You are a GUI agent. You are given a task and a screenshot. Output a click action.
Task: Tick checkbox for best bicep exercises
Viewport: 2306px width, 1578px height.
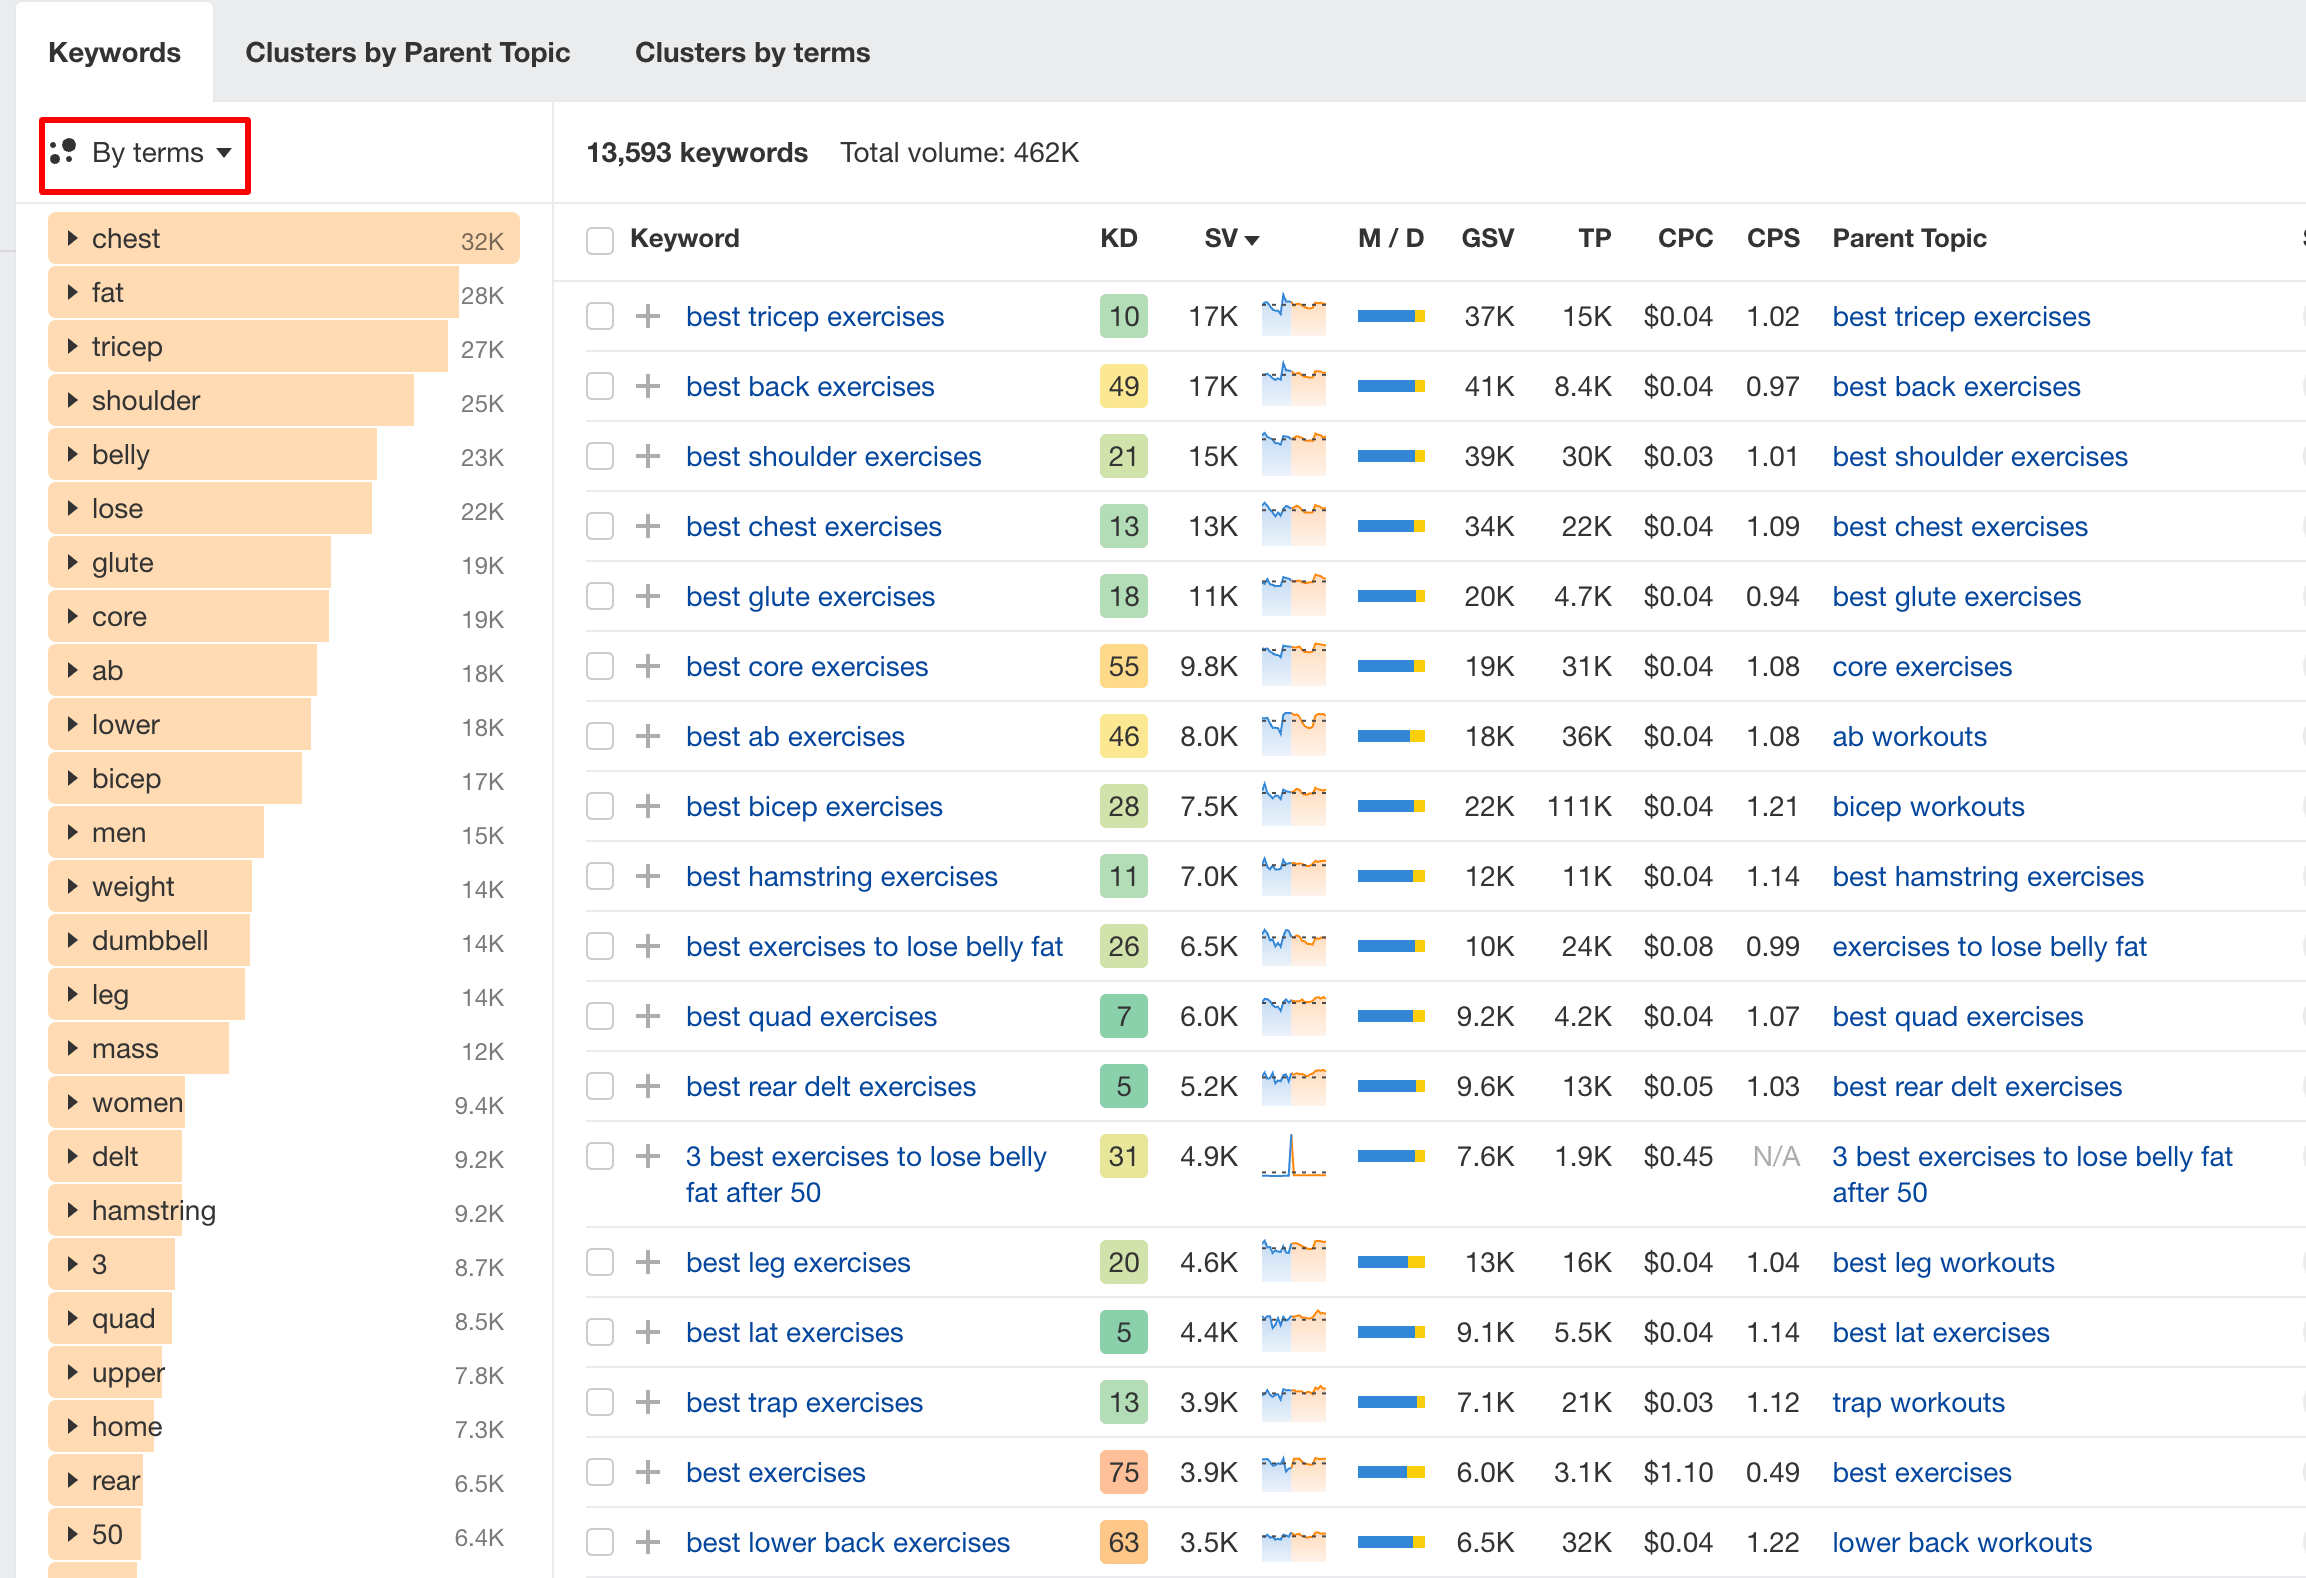point(600,807)
